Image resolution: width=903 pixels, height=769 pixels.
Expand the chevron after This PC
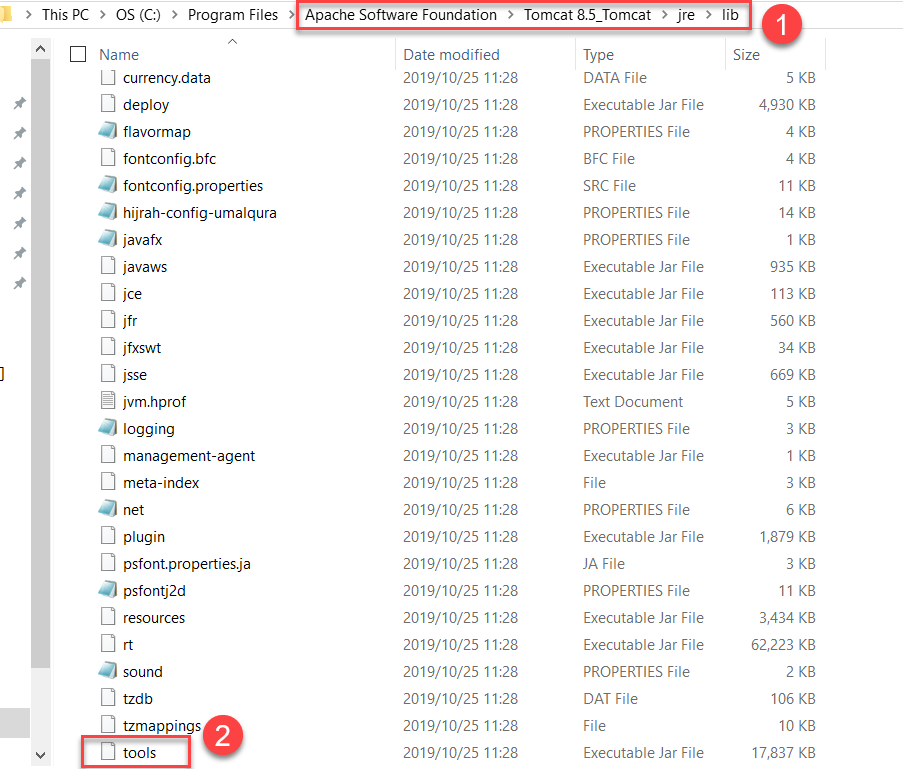pos(103,14)
